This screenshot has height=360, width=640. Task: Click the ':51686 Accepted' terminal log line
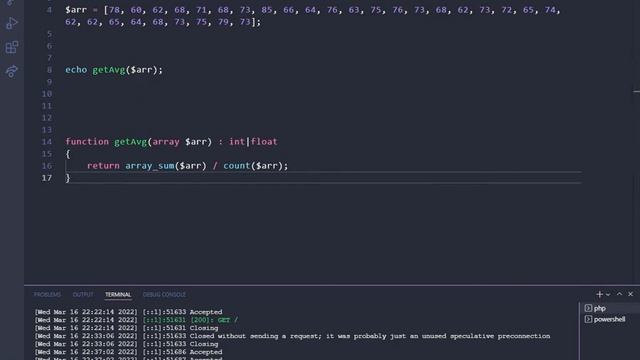[x=128, y=352]
